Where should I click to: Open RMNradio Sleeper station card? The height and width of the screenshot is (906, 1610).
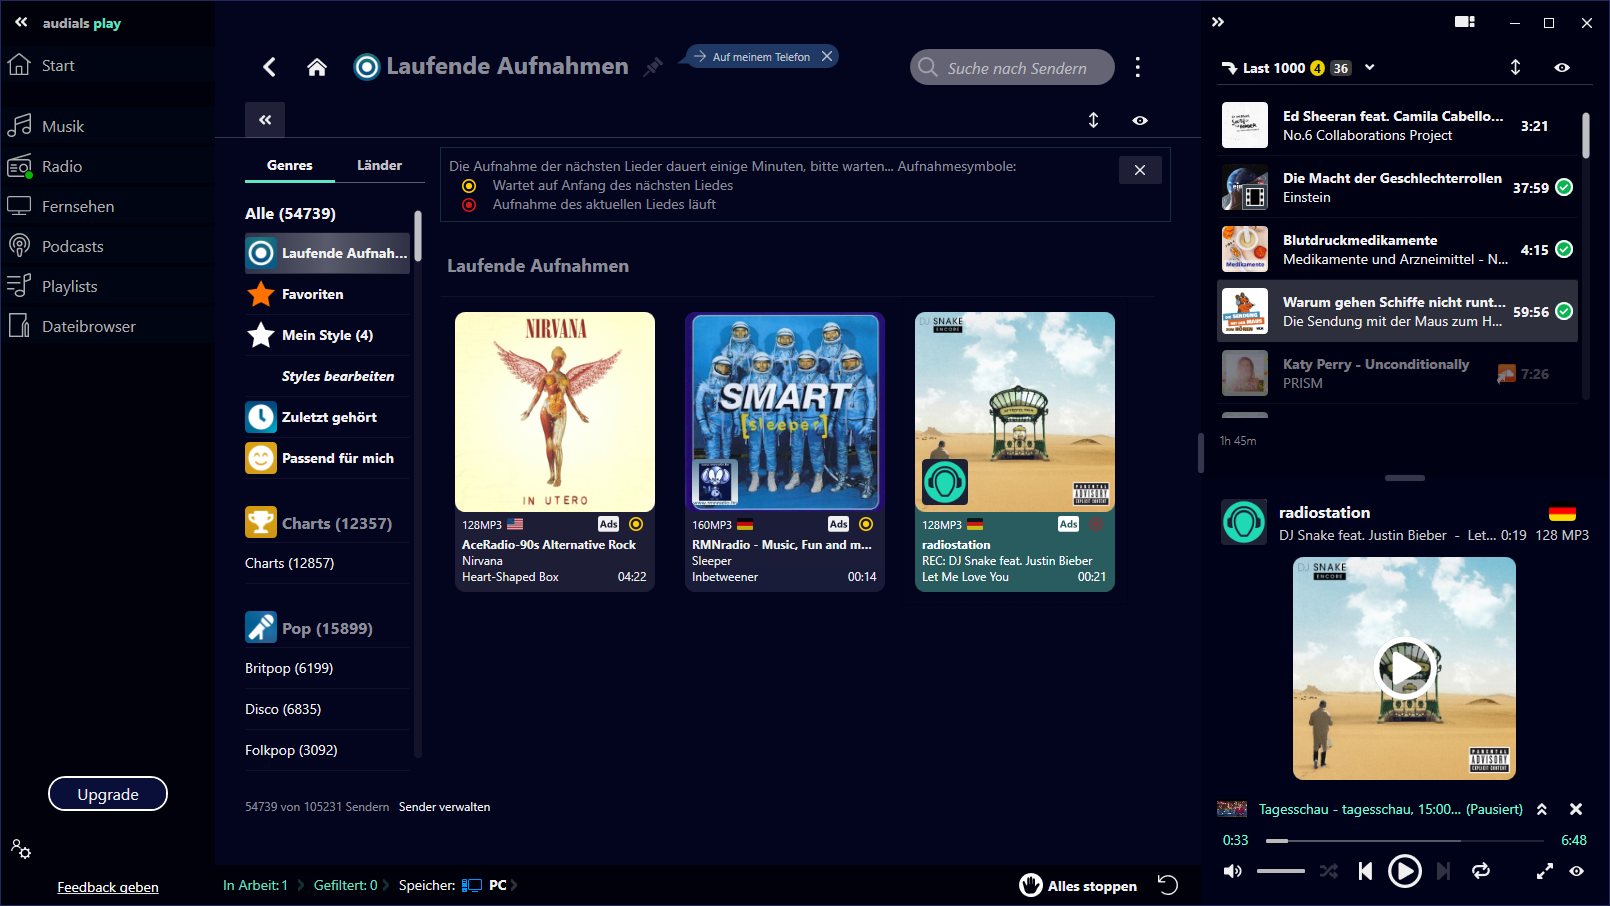point(785,452)
